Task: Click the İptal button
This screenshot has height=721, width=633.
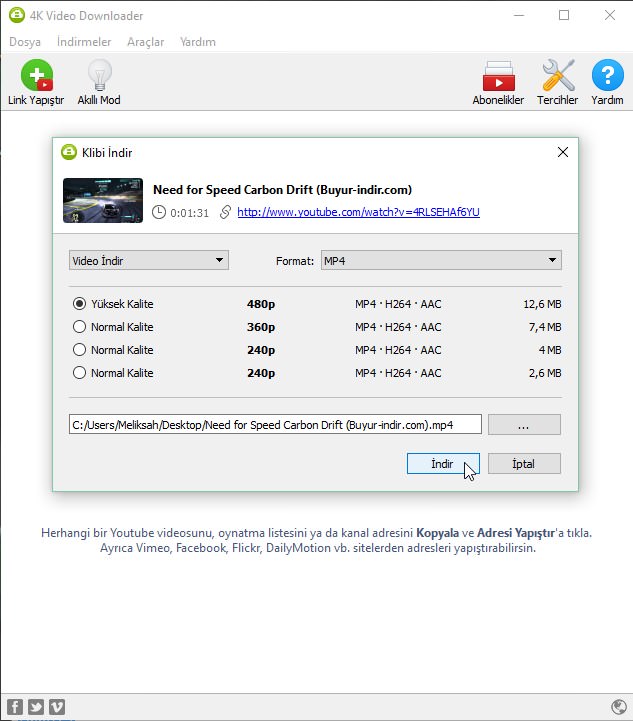Action: click(x=524, y=464)
